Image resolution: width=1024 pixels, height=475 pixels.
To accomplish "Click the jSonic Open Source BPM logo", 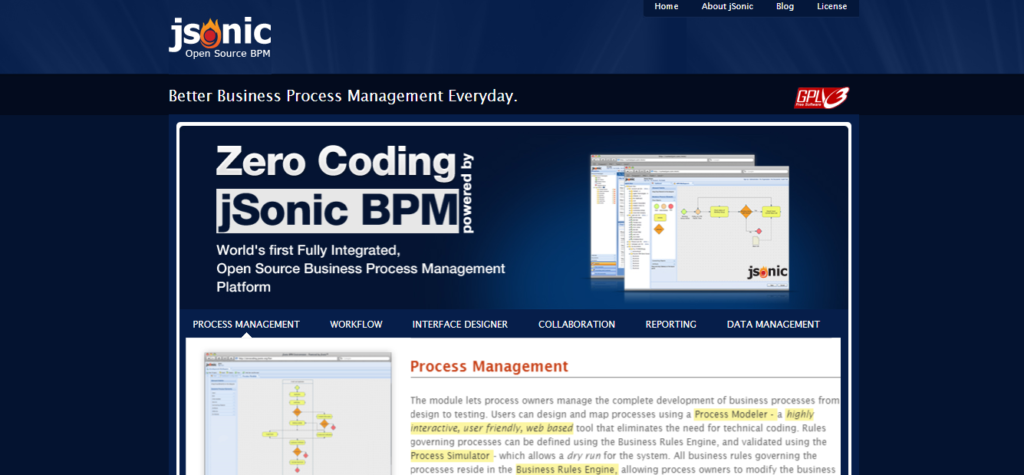I will tap(219, 39).
